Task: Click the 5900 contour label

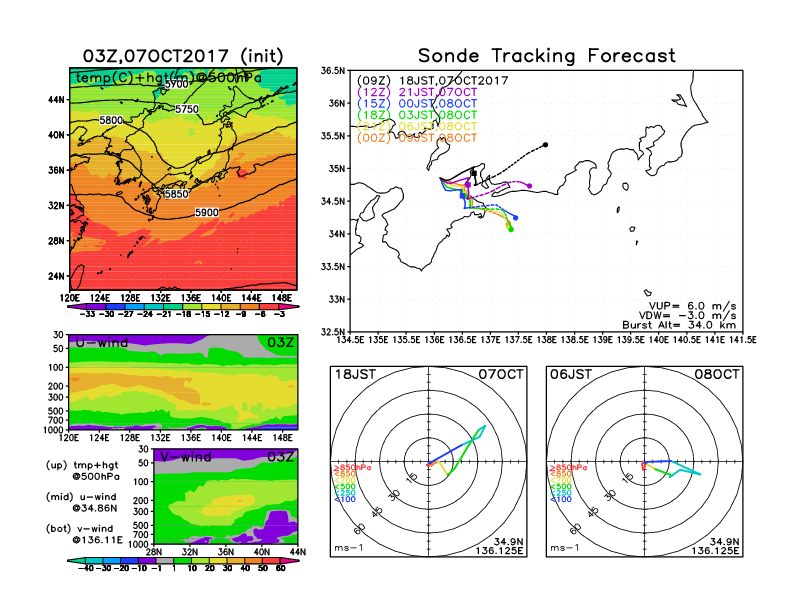Action: pos(207,213)
